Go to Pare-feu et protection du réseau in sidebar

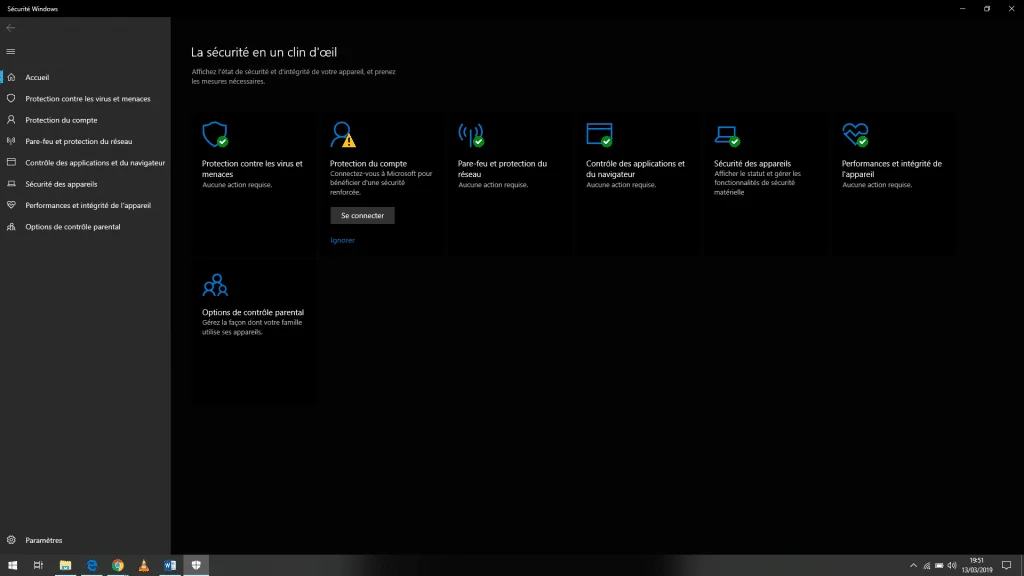tap(78, 141)
